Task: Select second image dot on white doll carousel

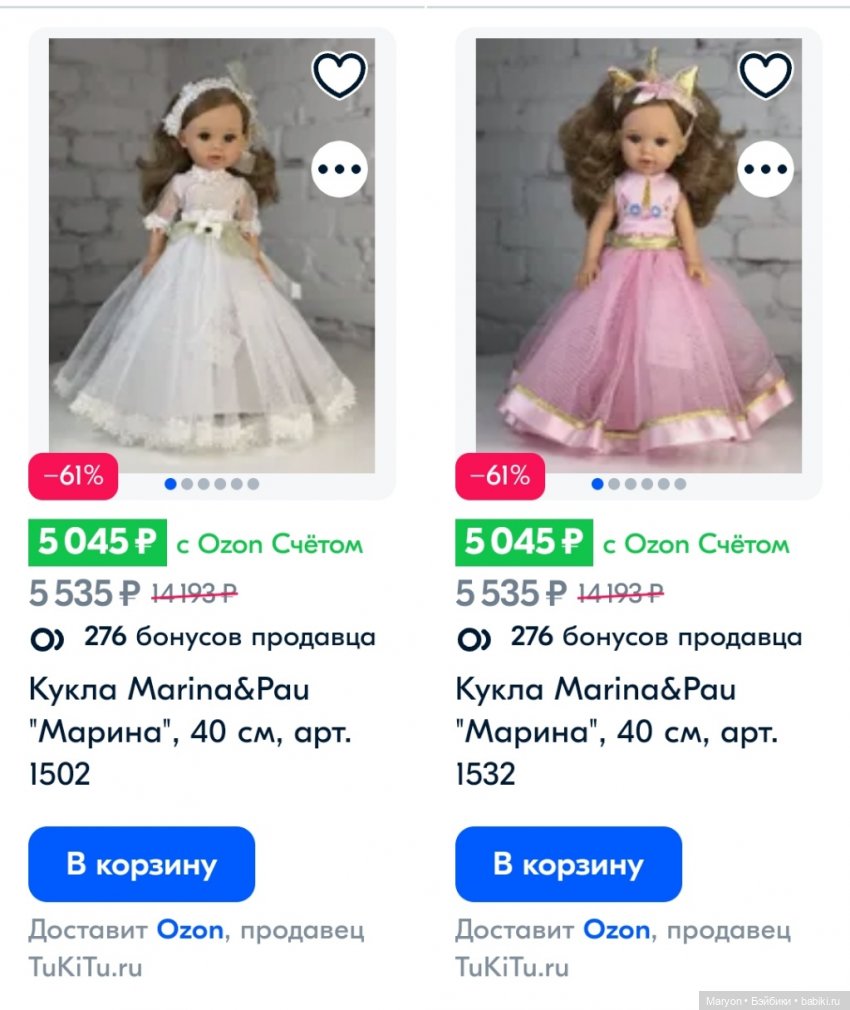Action: pos(187,484)
